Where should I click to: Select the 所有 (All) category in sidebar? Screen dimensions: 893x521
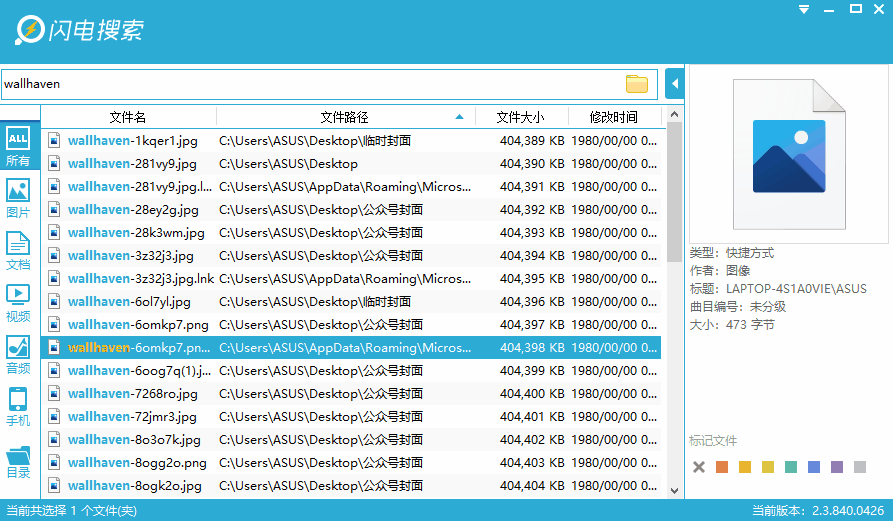18,146
